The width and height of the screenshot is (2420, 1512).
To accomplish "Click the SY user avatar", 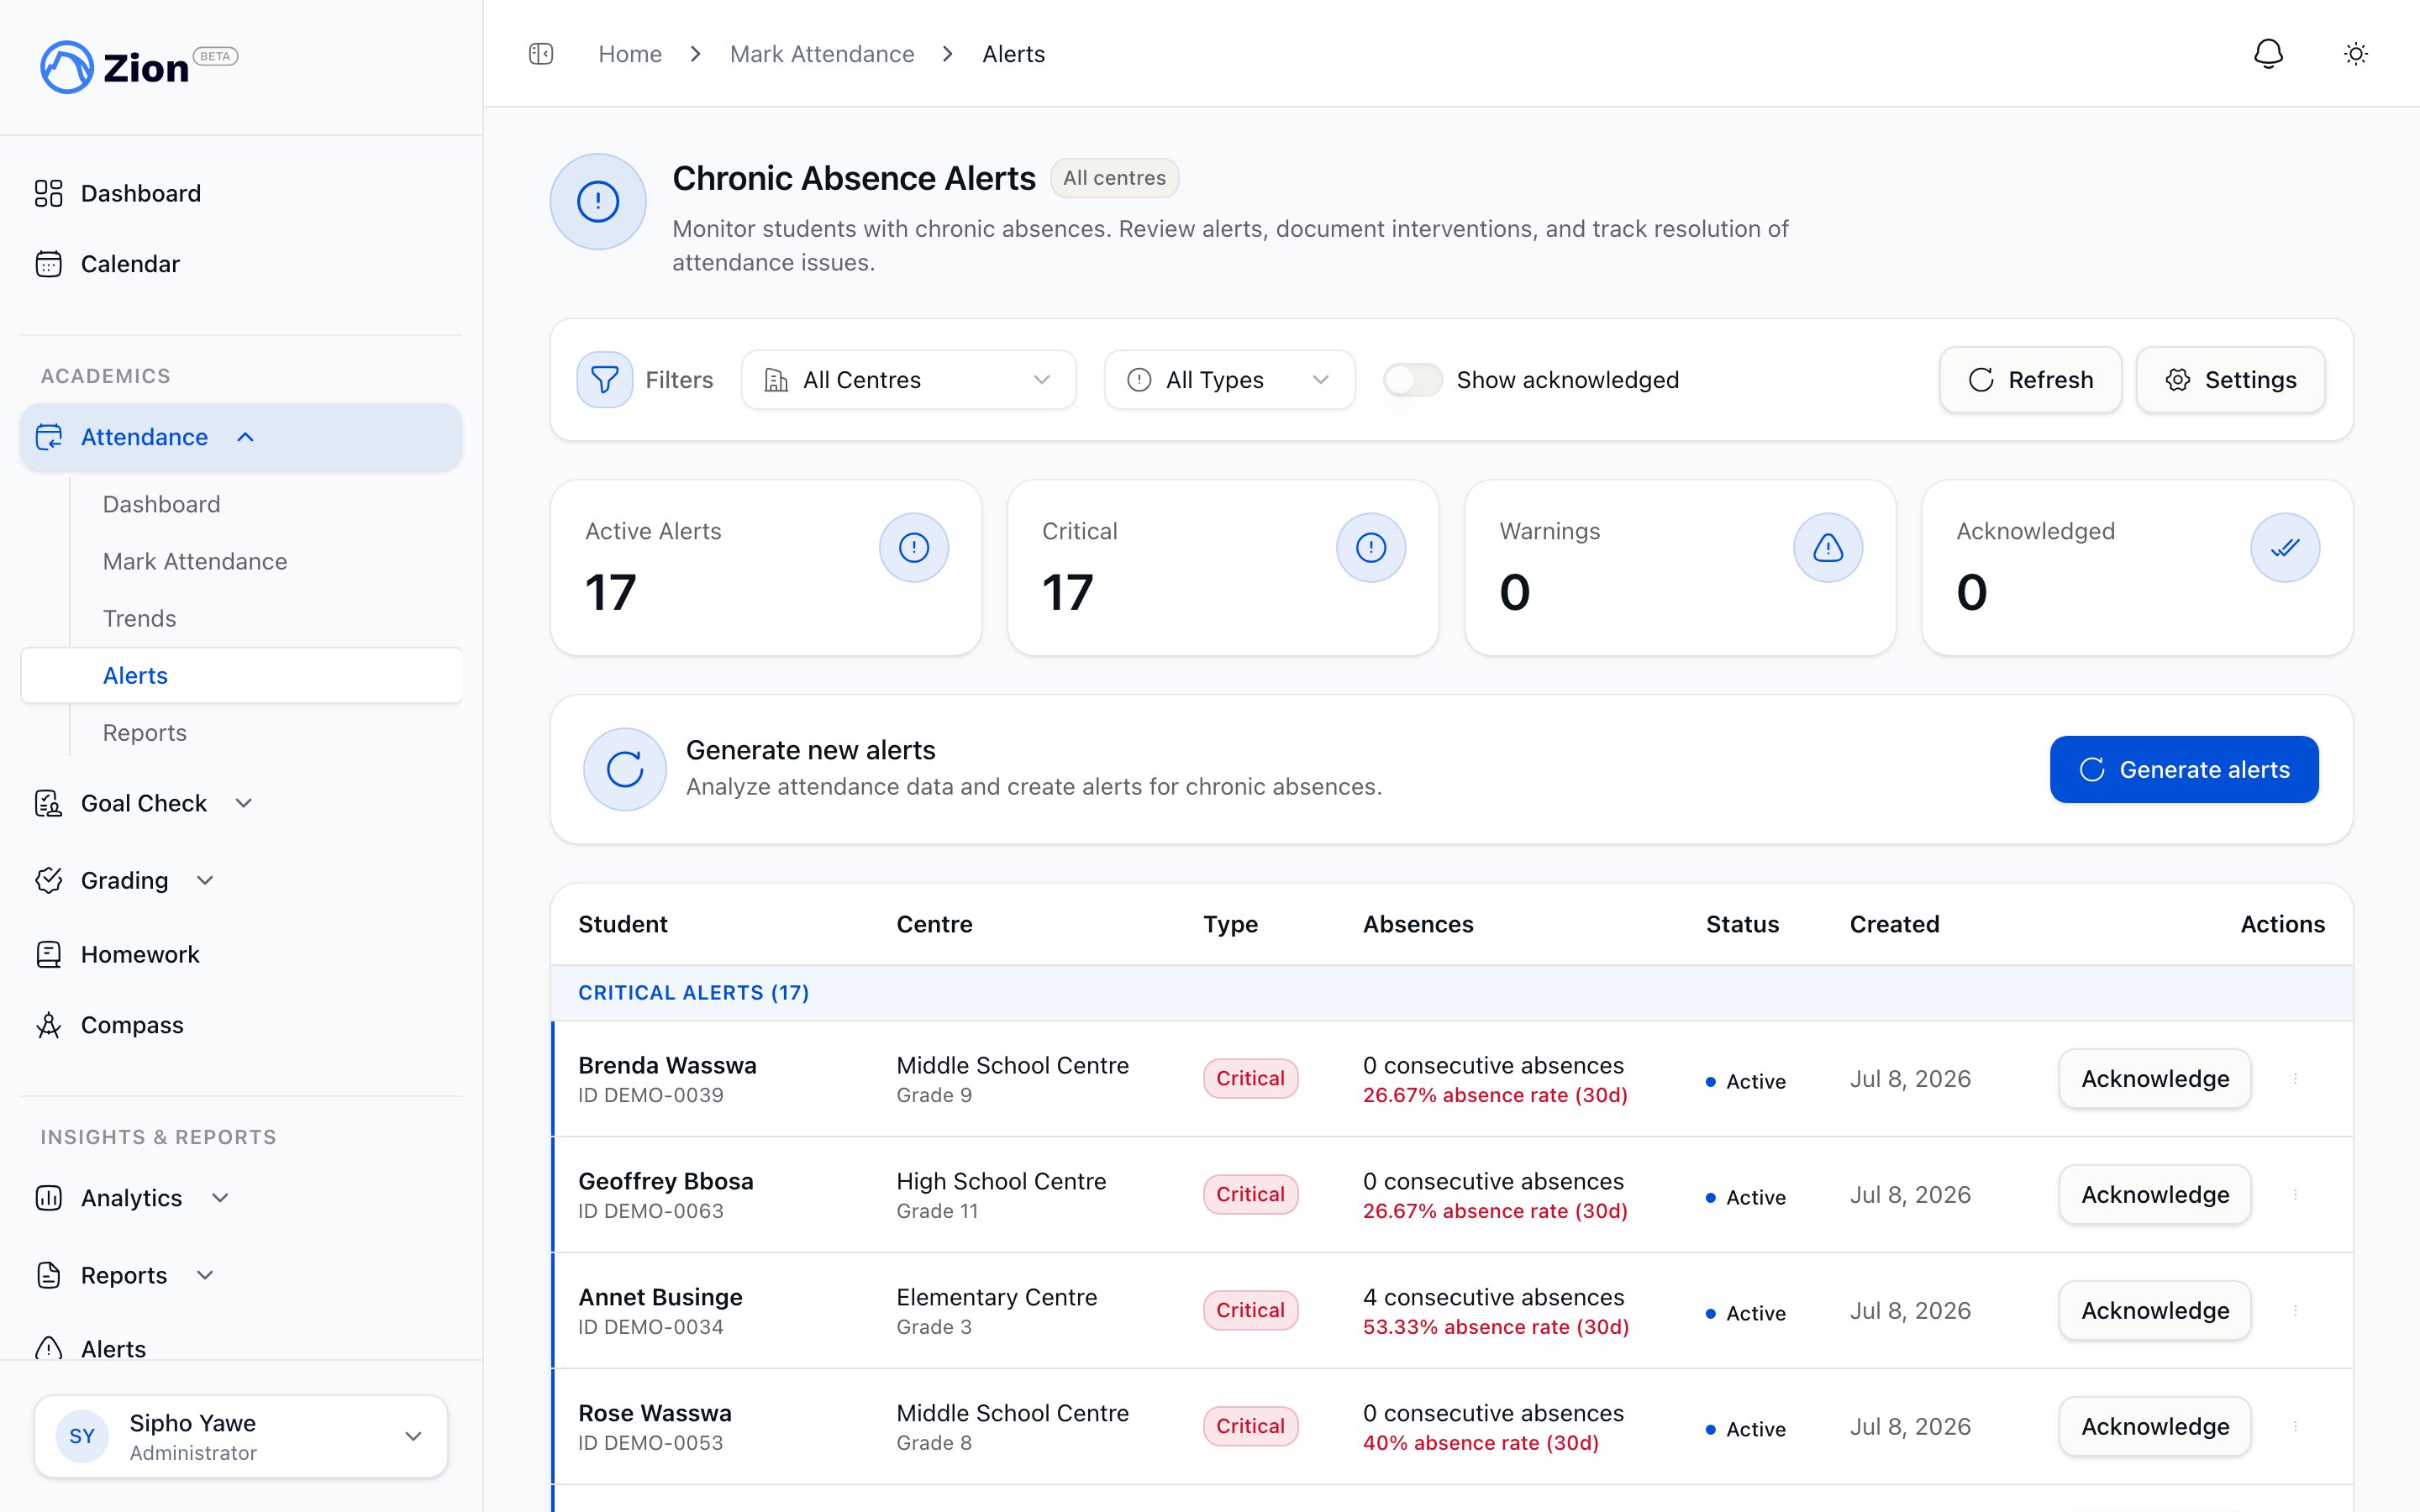I will (x=82, y=1437).
